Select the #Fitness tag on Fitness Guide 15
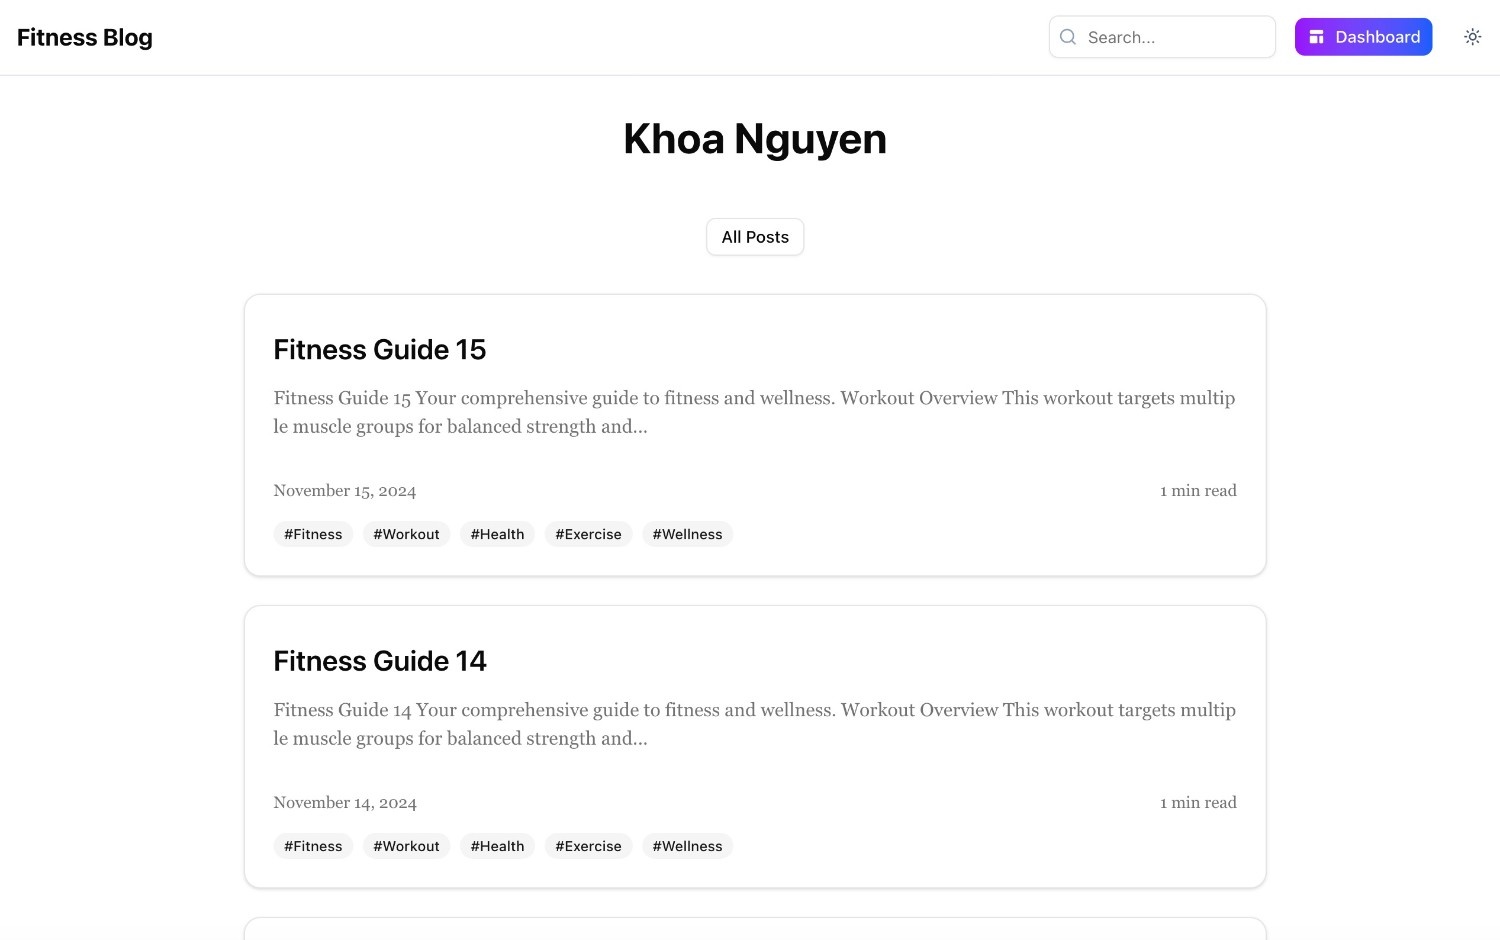1500x940 pixels. [x=312, y=534]
